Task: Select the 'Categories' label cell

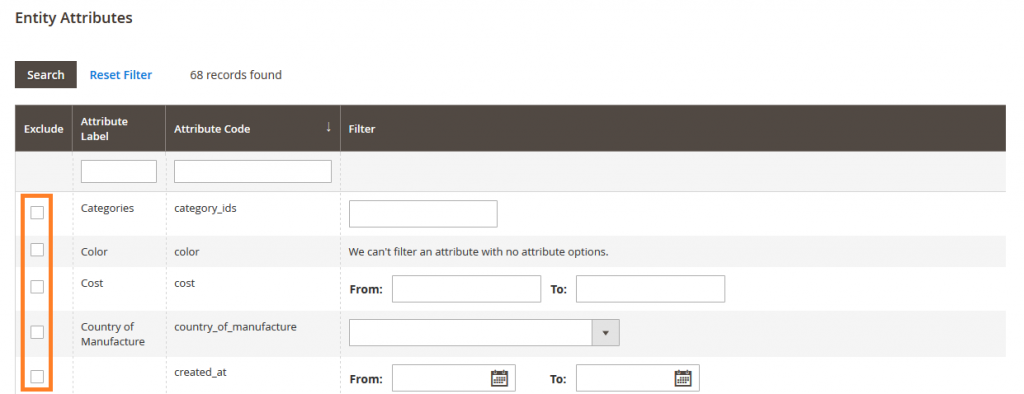Action: tap(107, 208)
